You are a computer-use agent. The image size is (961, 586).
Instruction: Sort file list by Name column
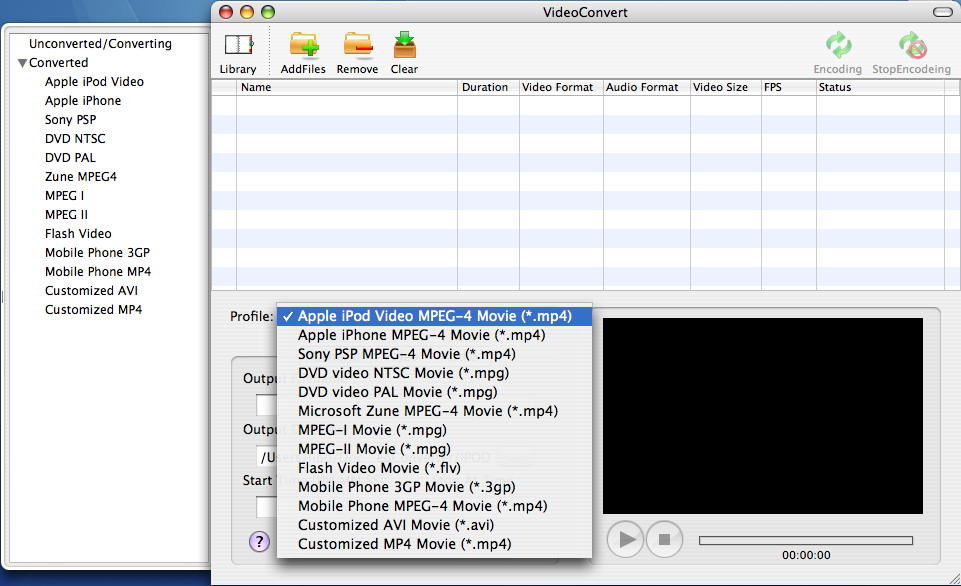coord(347,87)
